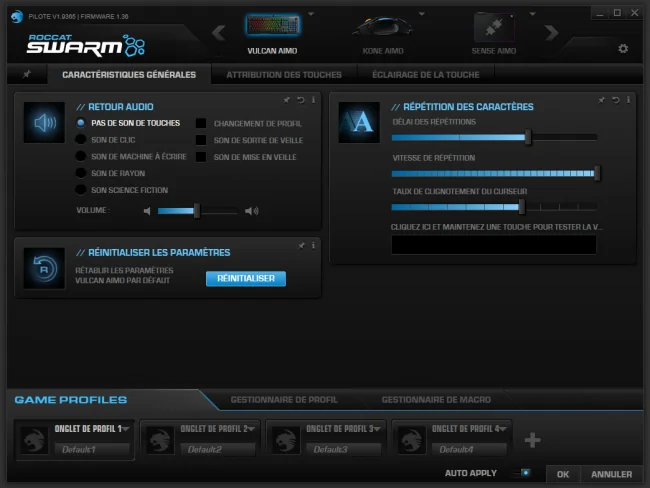Toggle the Auto Apply switch
The width and height of the screenshot is (650, 488).
522,473
